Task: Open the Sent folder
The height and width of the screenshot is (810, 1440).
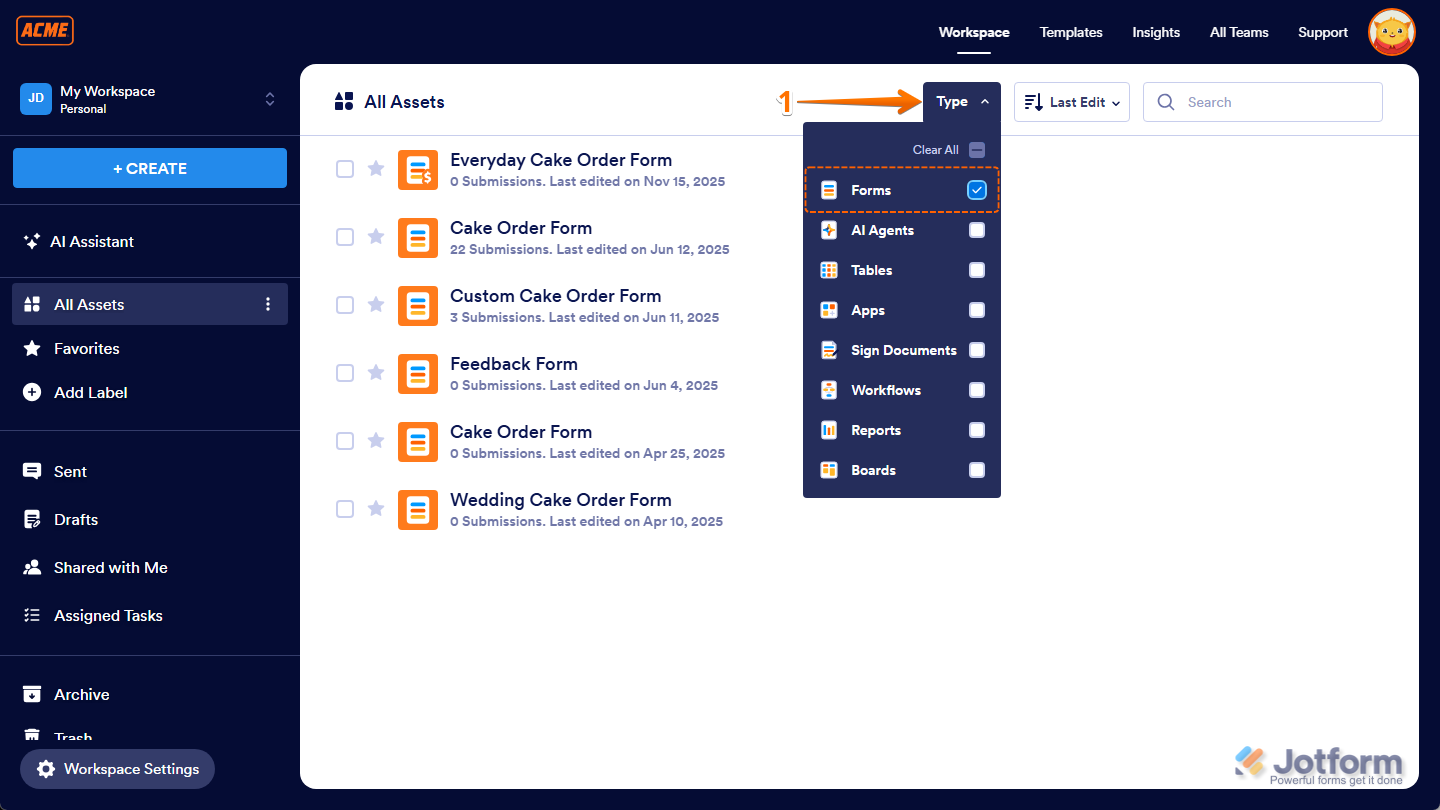Action: (x=70, y=471)
